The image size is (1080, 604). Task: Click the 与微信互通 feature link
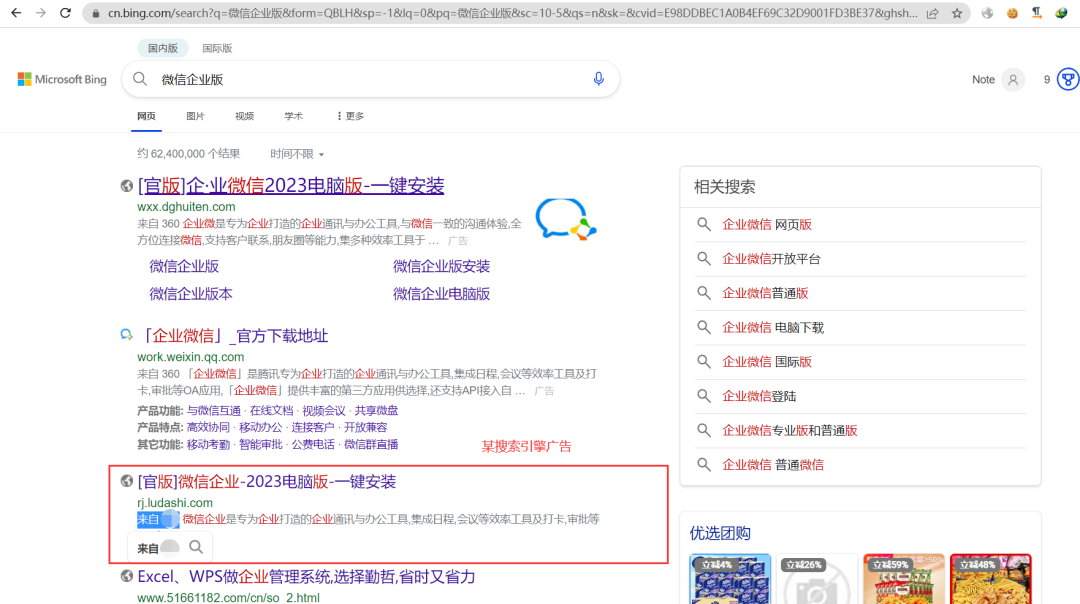(214, 411)
